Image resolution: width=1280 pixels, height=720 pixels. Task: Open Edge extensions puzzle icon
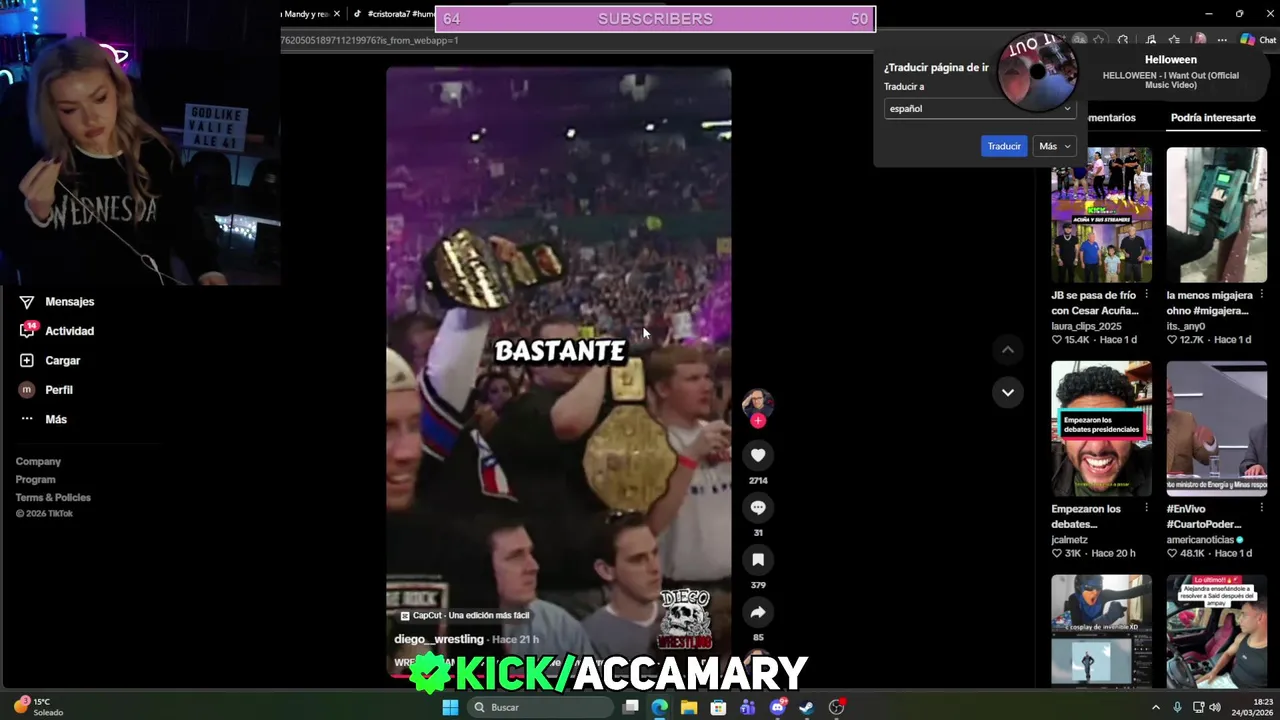(1123, 40)
